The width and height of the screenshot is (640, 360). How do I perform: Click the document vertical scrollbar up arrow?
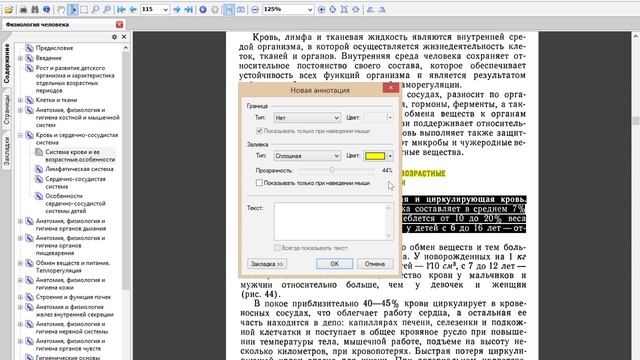636,36
